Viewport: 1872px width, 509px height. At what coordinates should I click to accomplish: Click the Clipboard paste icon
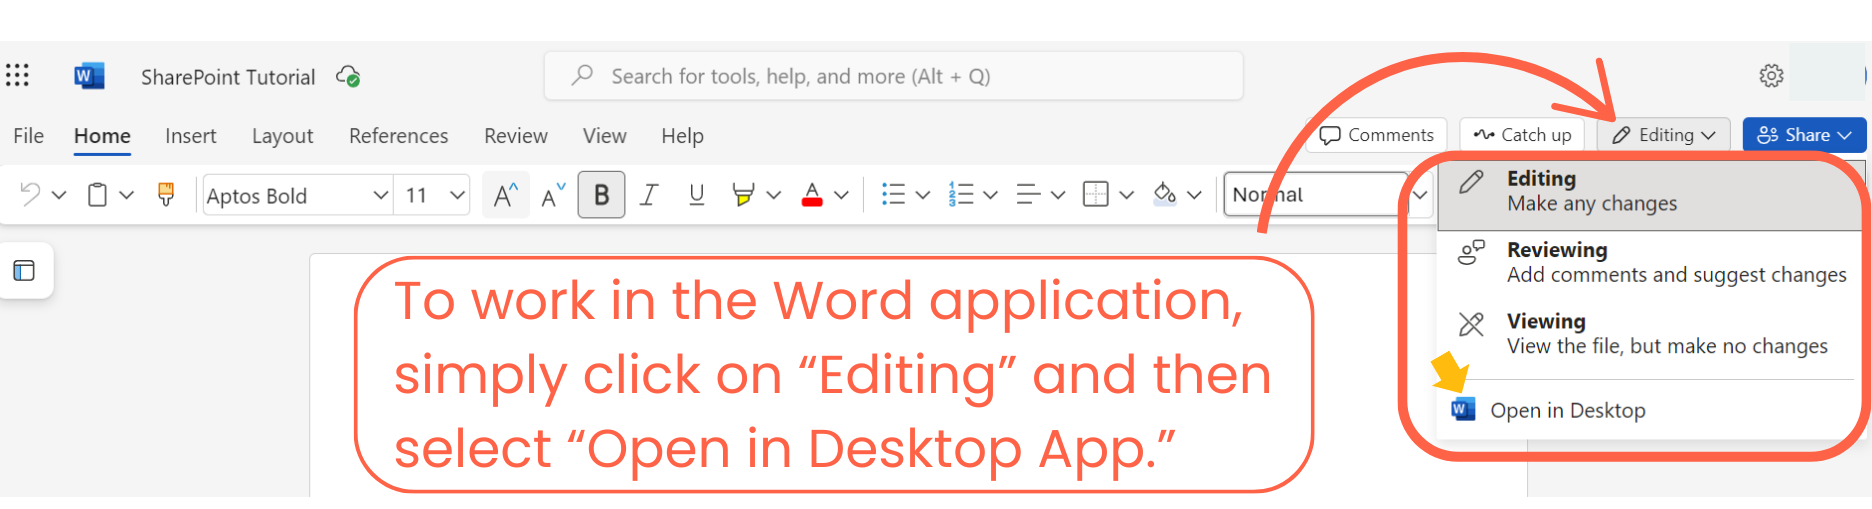click(x=97, y=195)
